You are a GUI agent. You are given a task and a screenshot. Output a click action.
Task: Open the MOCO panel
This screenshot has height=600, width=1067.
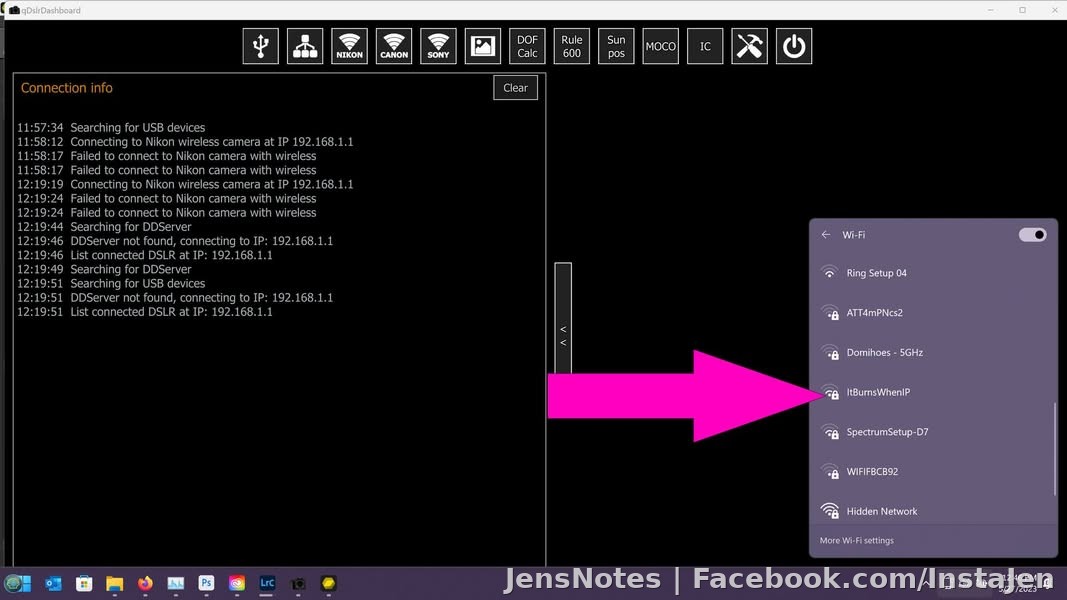tap(661, 46)
